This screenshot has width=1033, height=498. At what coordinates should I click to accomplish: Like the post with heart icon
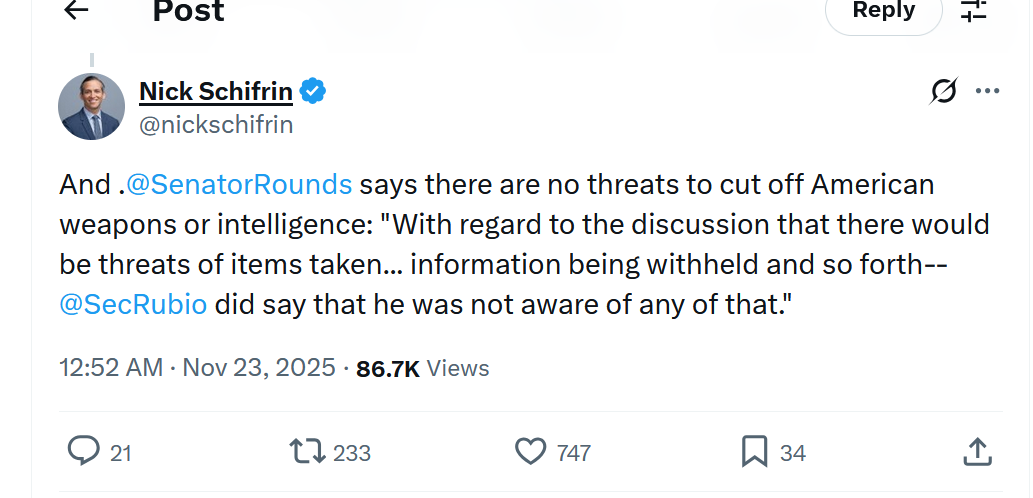(x=531, y=452)
